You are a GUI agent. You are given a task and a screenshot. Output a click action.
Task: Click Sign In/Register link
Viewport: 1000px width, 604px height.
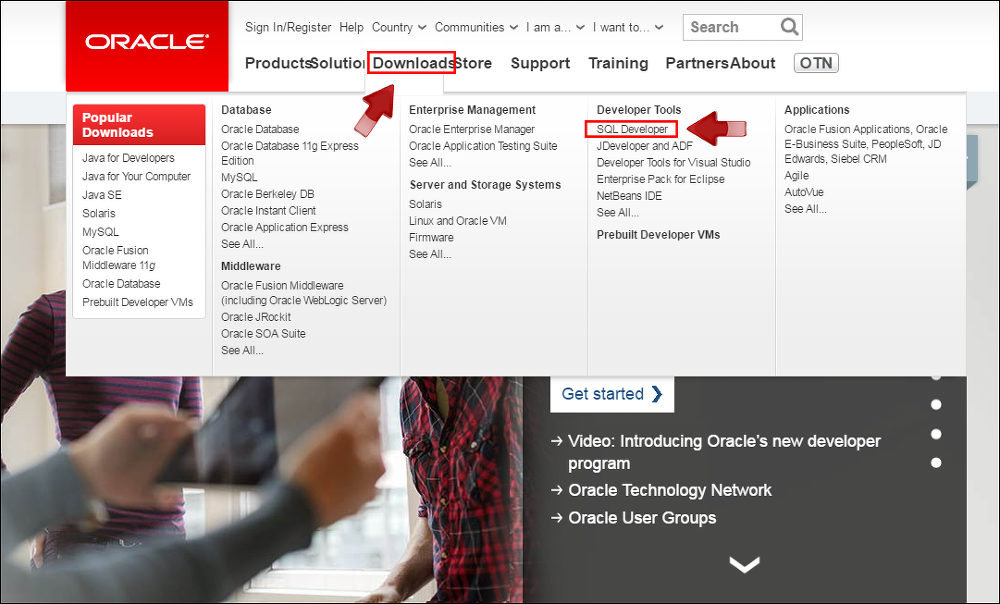click(x=288, y=27)
